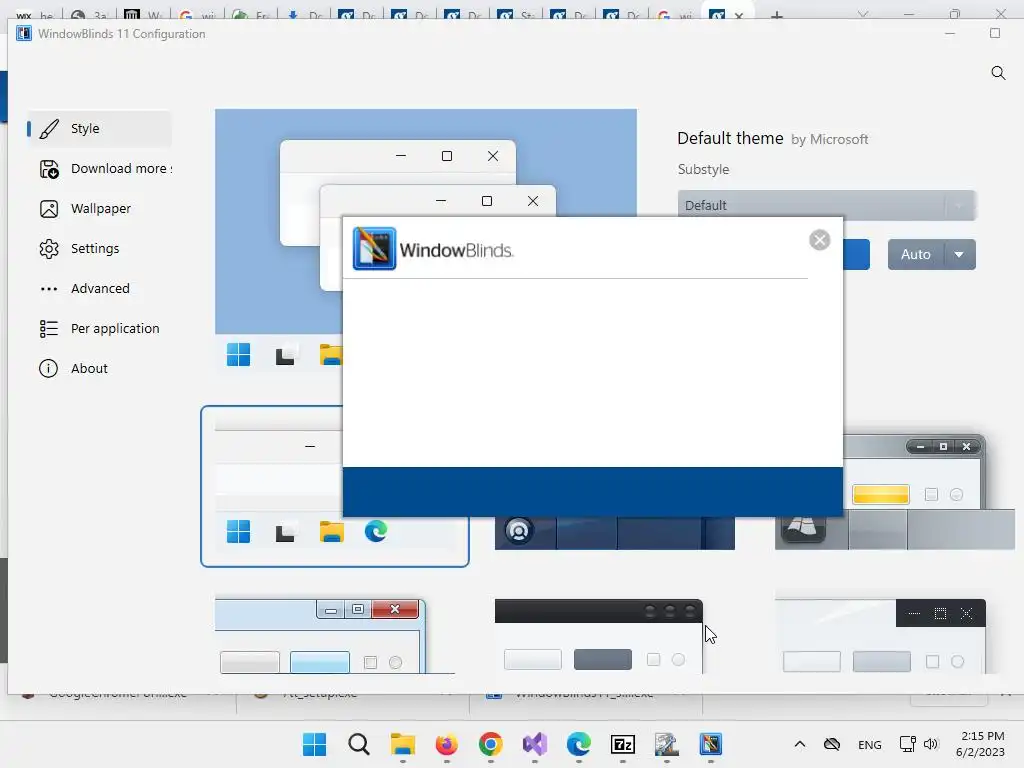Select the dark title bar style thumbnail
Screen dimensions: 1024x768
click(599, 636)
